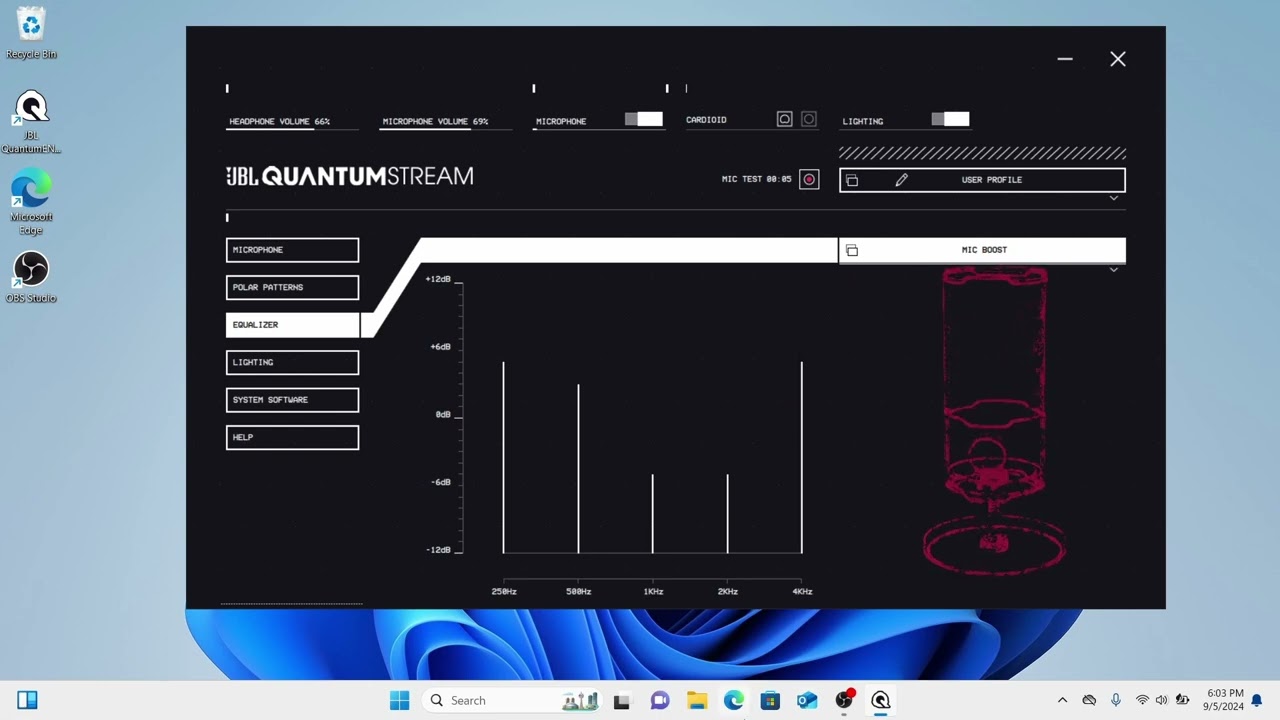Click the OneDrive cloud tray icon
The image size is (1280, 720).
point(1089,700)
